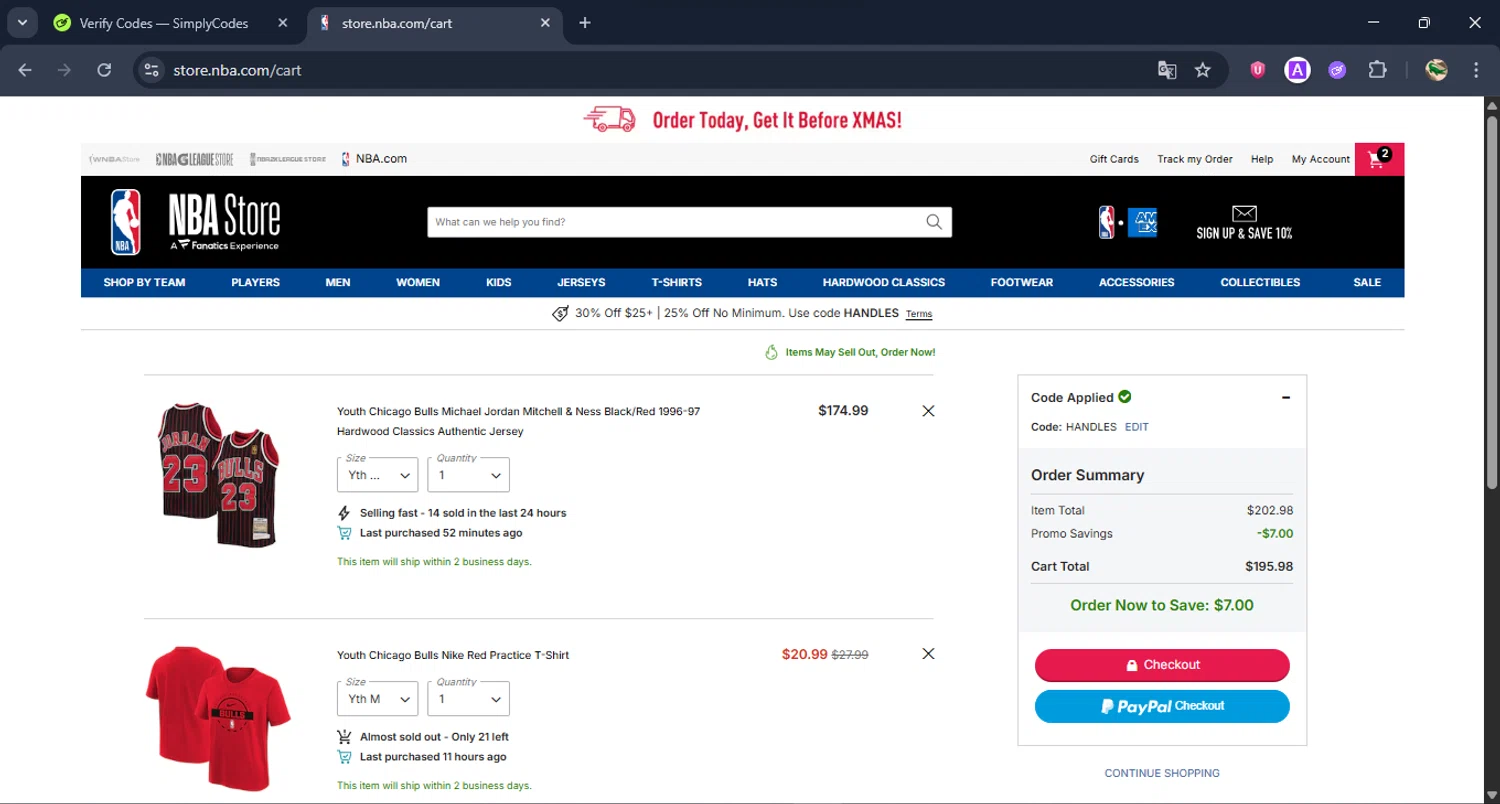Image resolution: width=1500 pixels, height=804 pixels.
Task: Open the T-Shirt Quantity dropdown
Action: [x=469, y=699]
